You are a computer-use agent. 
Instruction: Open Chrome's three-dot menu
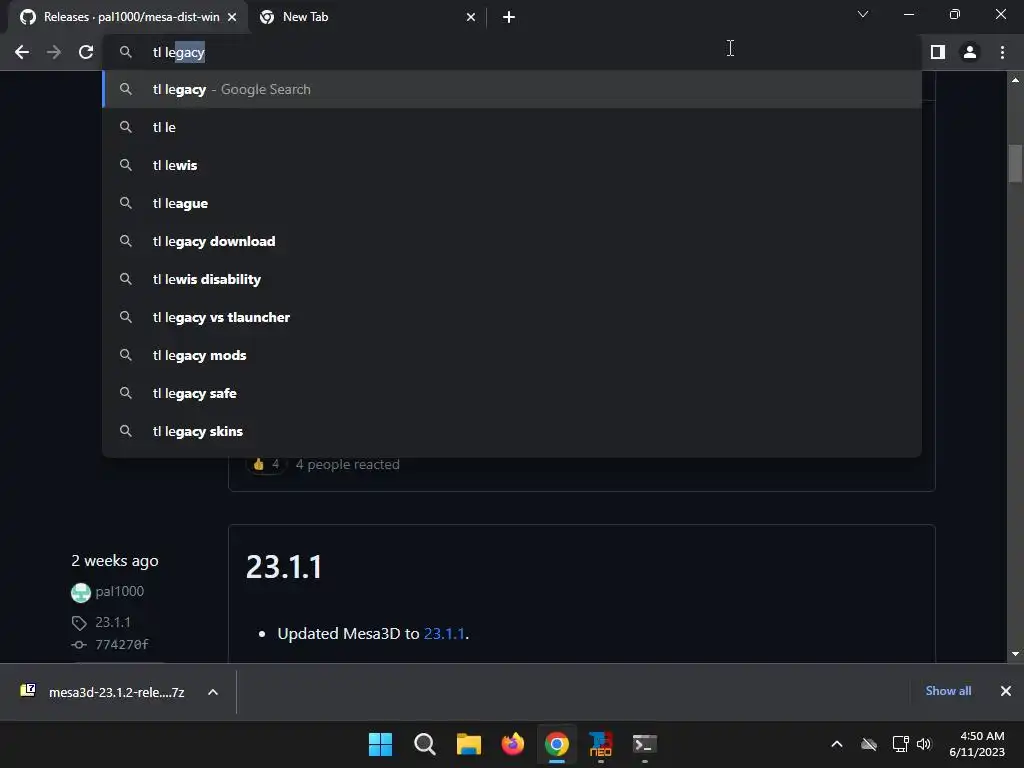tap(1002, 52)
